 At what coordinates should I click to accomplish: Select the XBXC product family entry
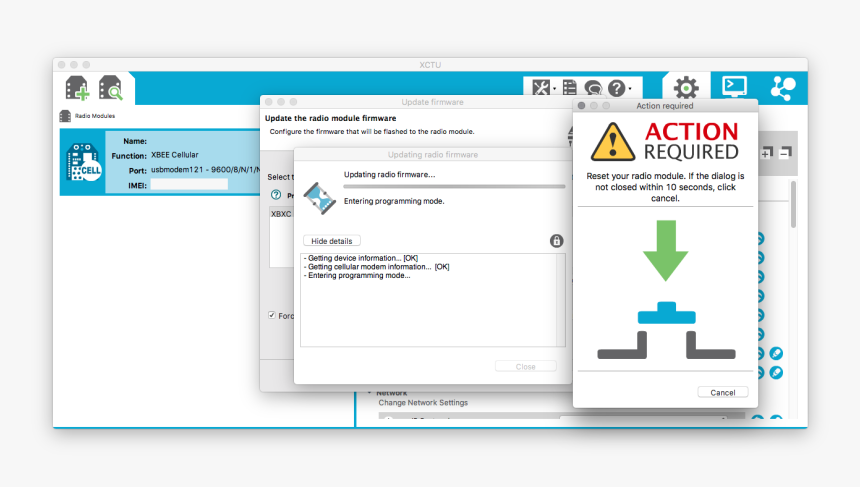coord(281,214)
